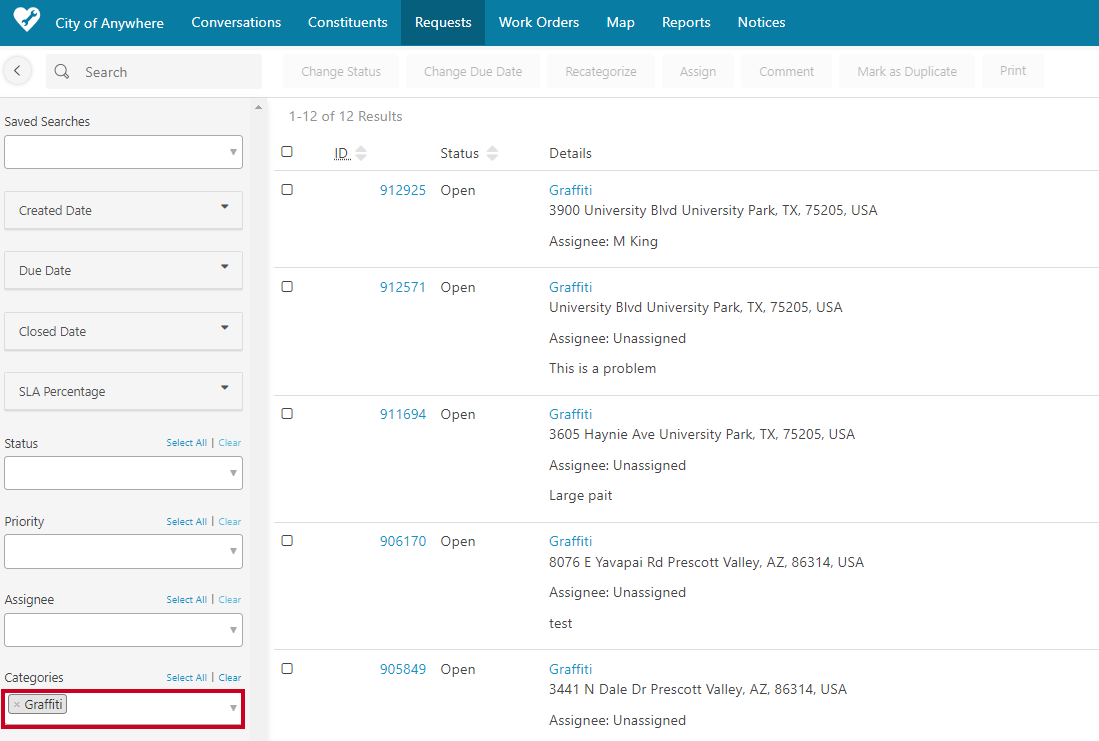Switch to the Map tab
Screen dimensions: 1099x741
[x=620, y=22]
